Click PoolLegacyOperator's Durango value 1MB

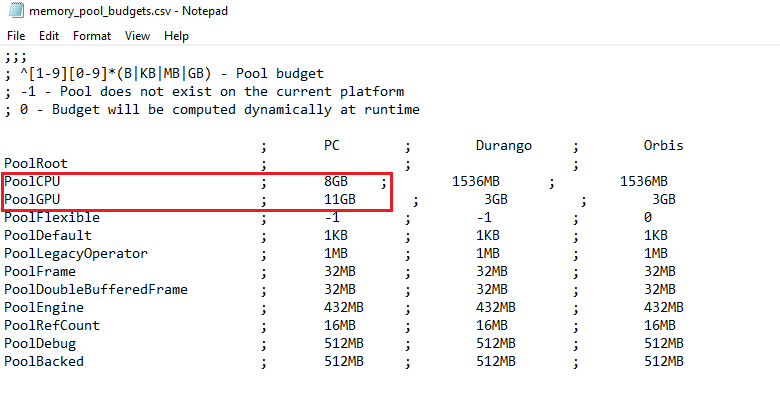(488, 253)
